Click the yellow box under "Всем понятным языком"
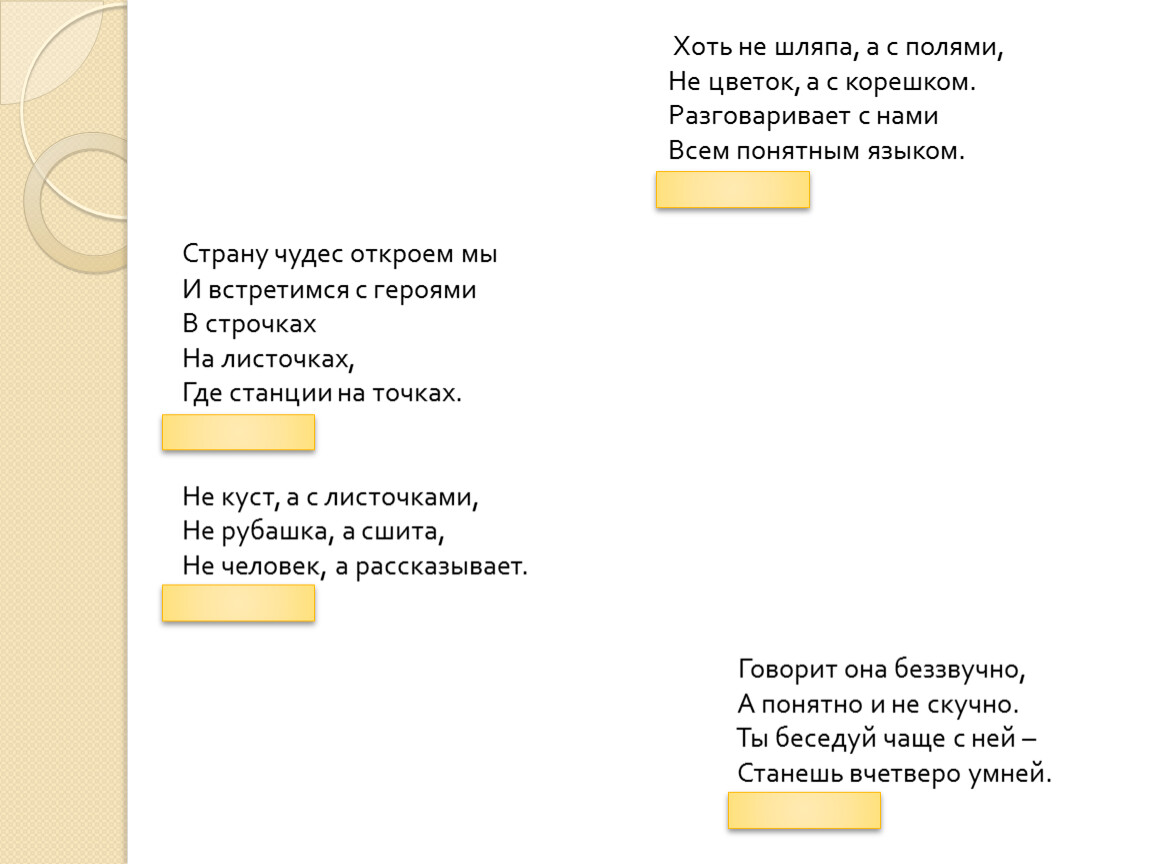1150x864 pixels. pyautogui.click(x=732, y=190)
